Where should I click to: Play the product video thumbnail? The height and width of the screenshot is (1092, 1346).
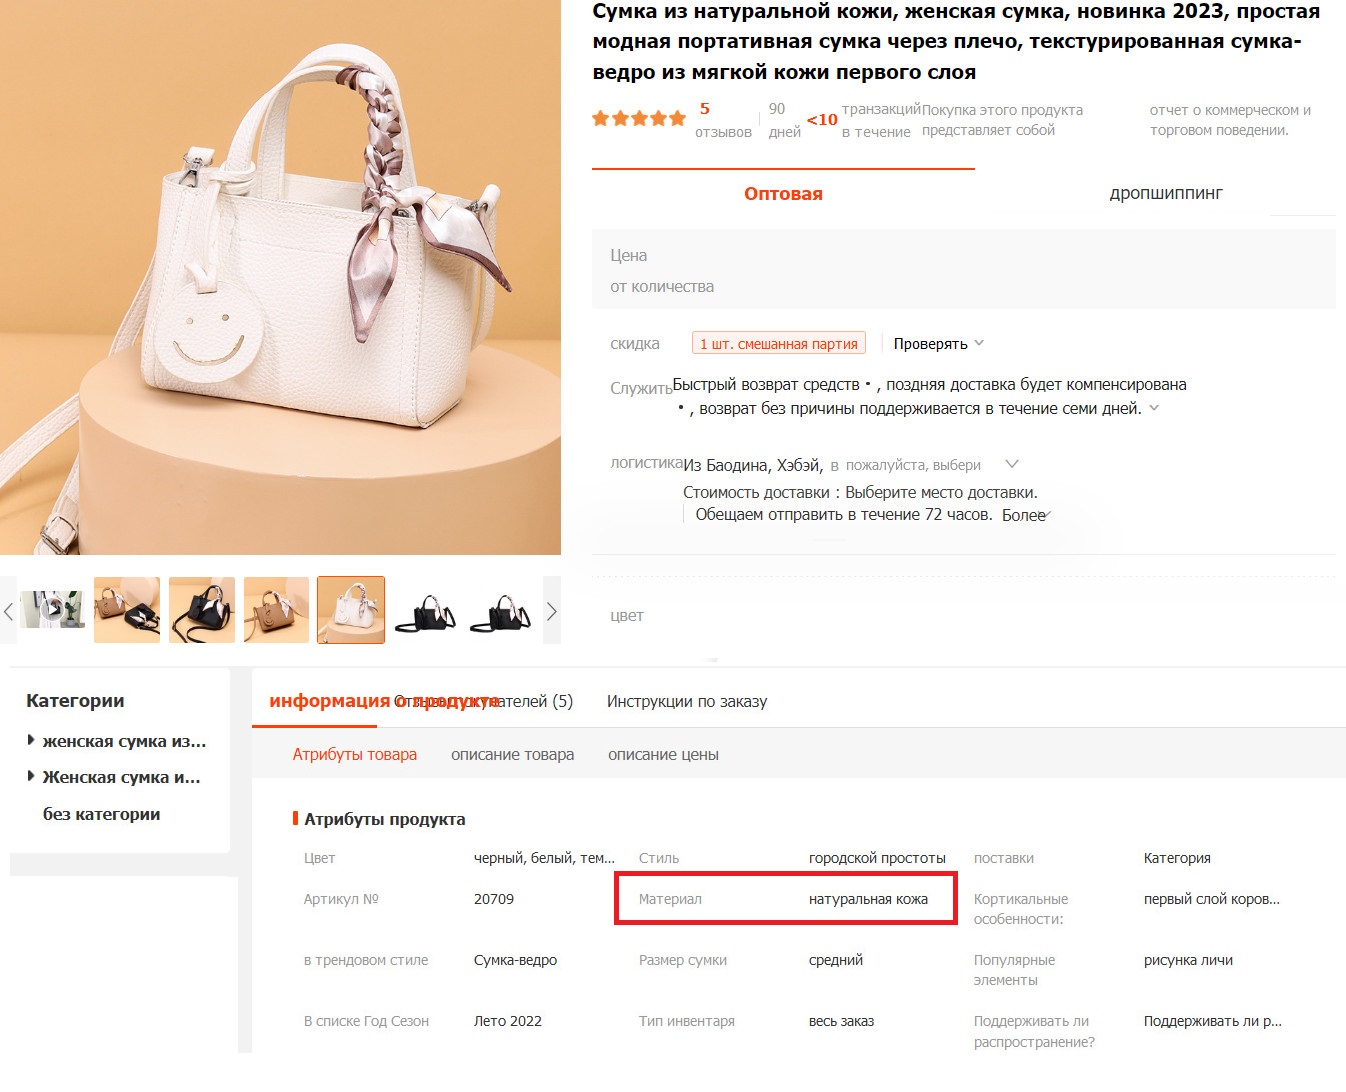[x=52, y=609]
